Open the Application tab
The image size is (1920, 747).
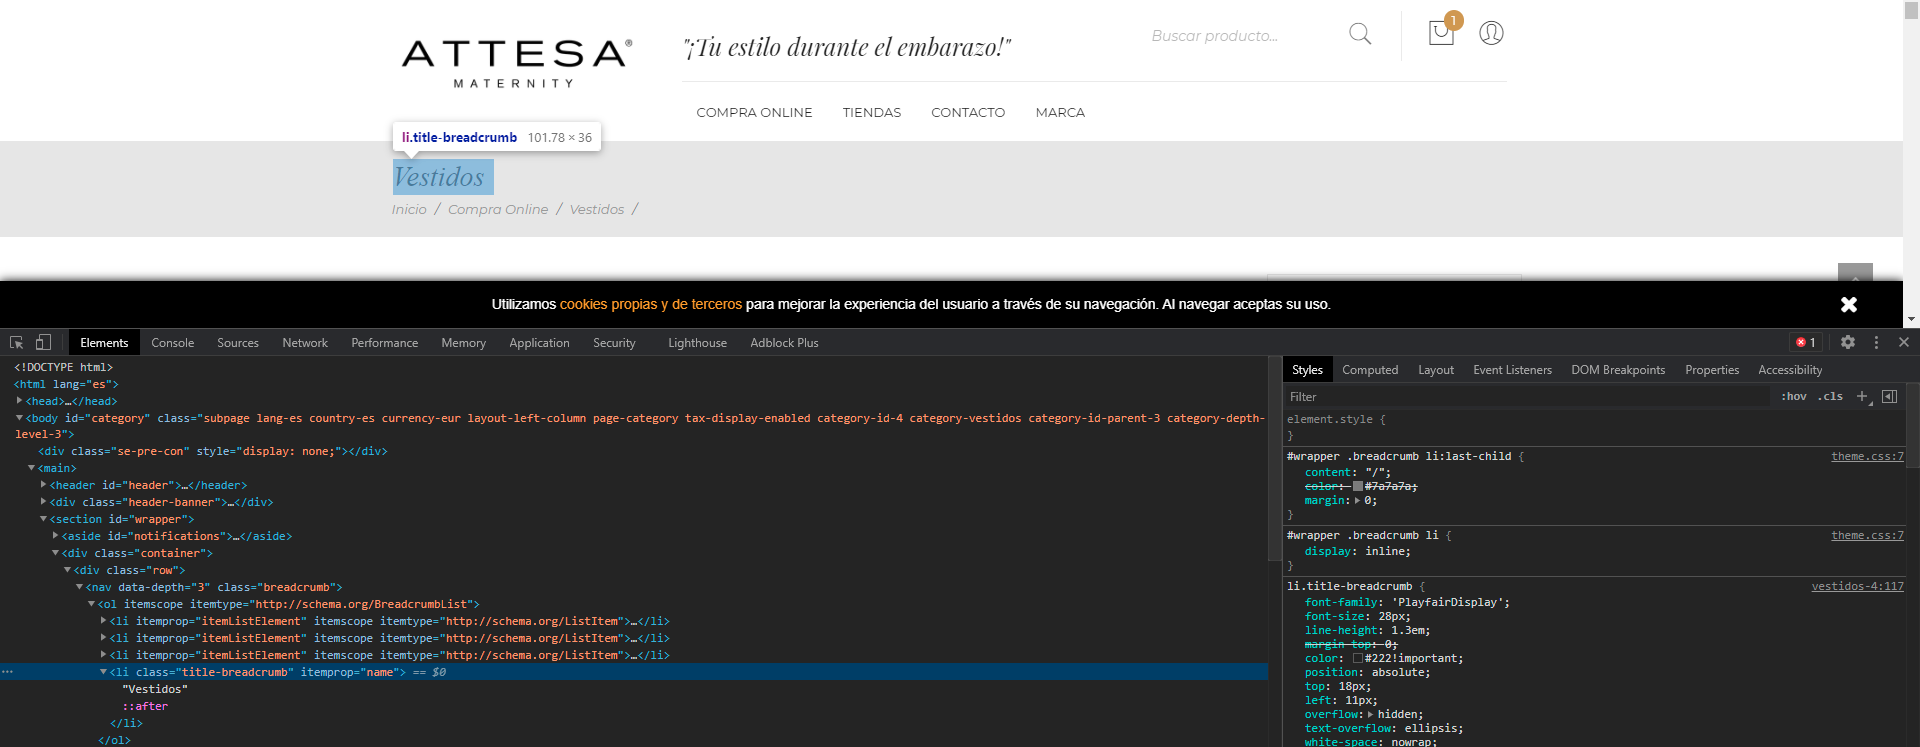tap(539, 342)
